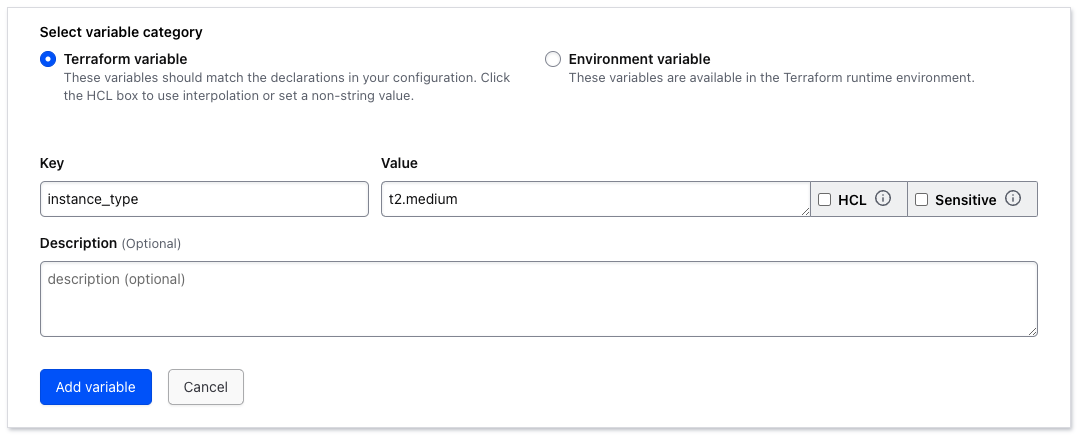Click the info icon next to Sensitive
Screen dimensions: 1091x445
1013,199
